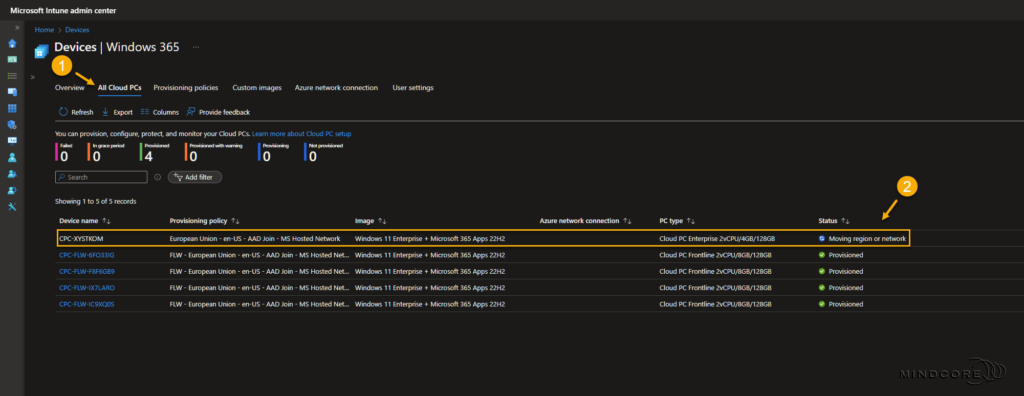
Task: Go to Home breadcrumb link
Action: point(44,30)
